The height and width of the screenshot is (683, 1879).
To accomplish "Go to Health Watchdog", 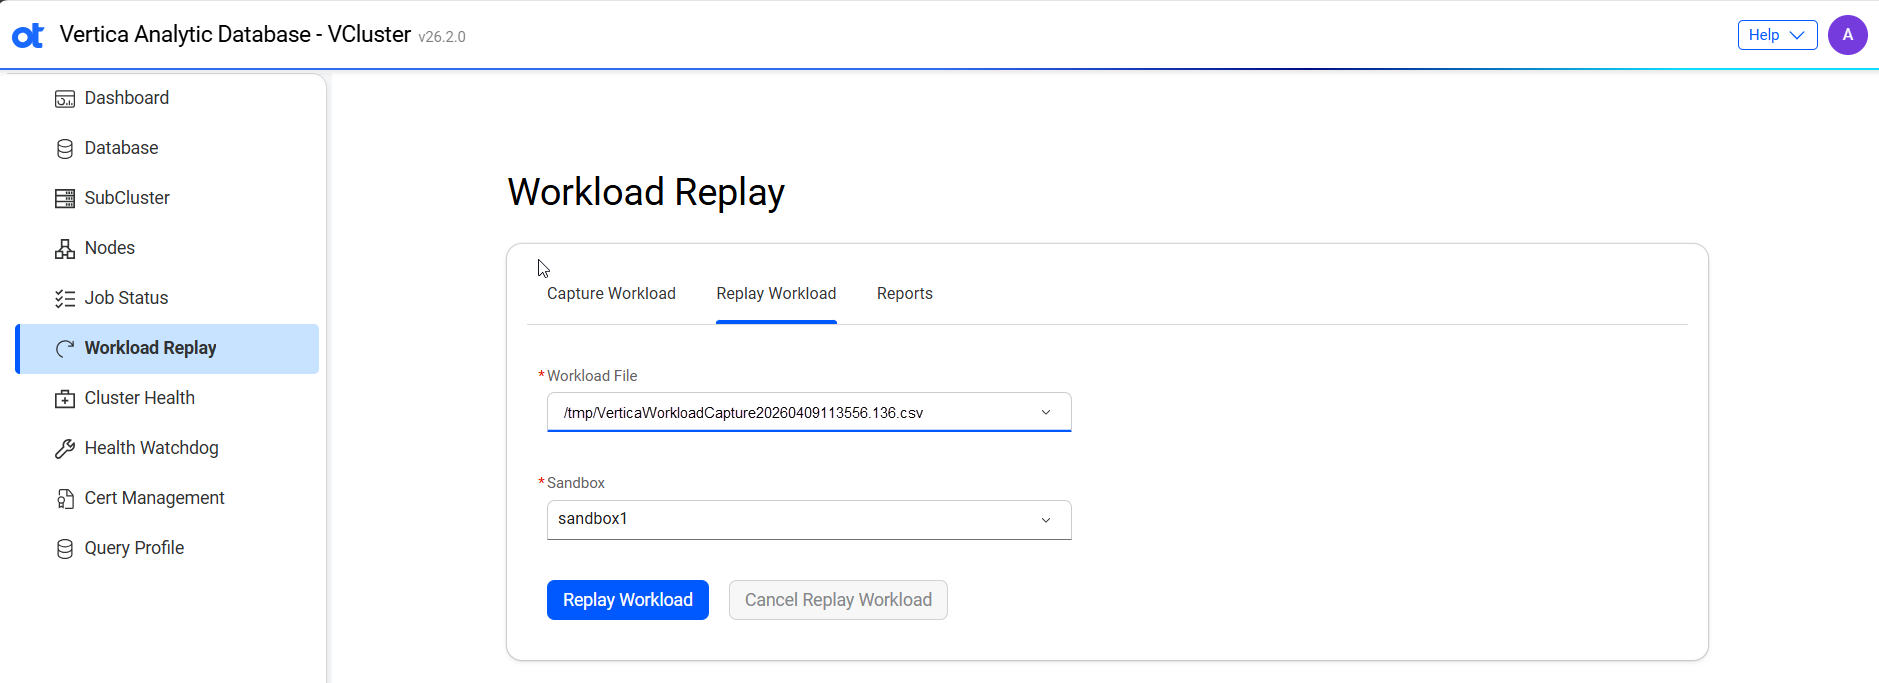I will pyautogui.click(x=167, y=448).
